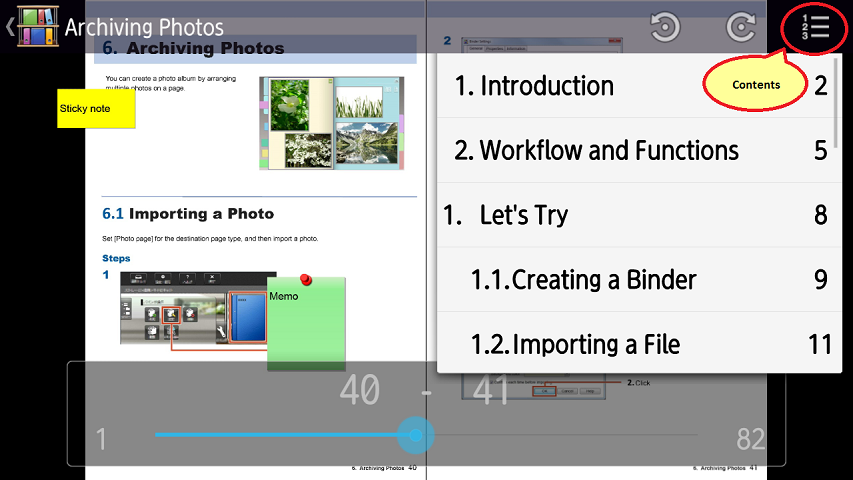Viewport: 853px width, 480px height.
Task: Tap the first page number 1
Action: pos(101,439)
